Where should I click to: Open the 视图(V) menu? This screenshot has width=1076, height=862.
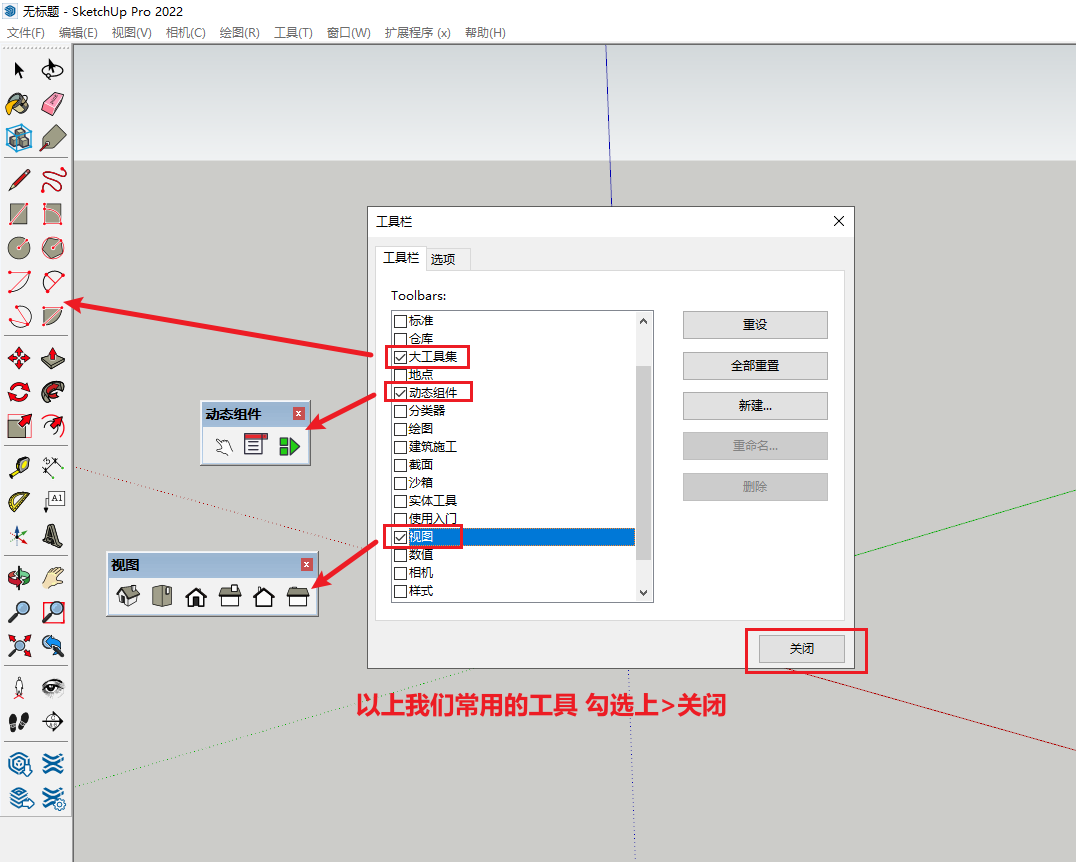pos(131,32)
